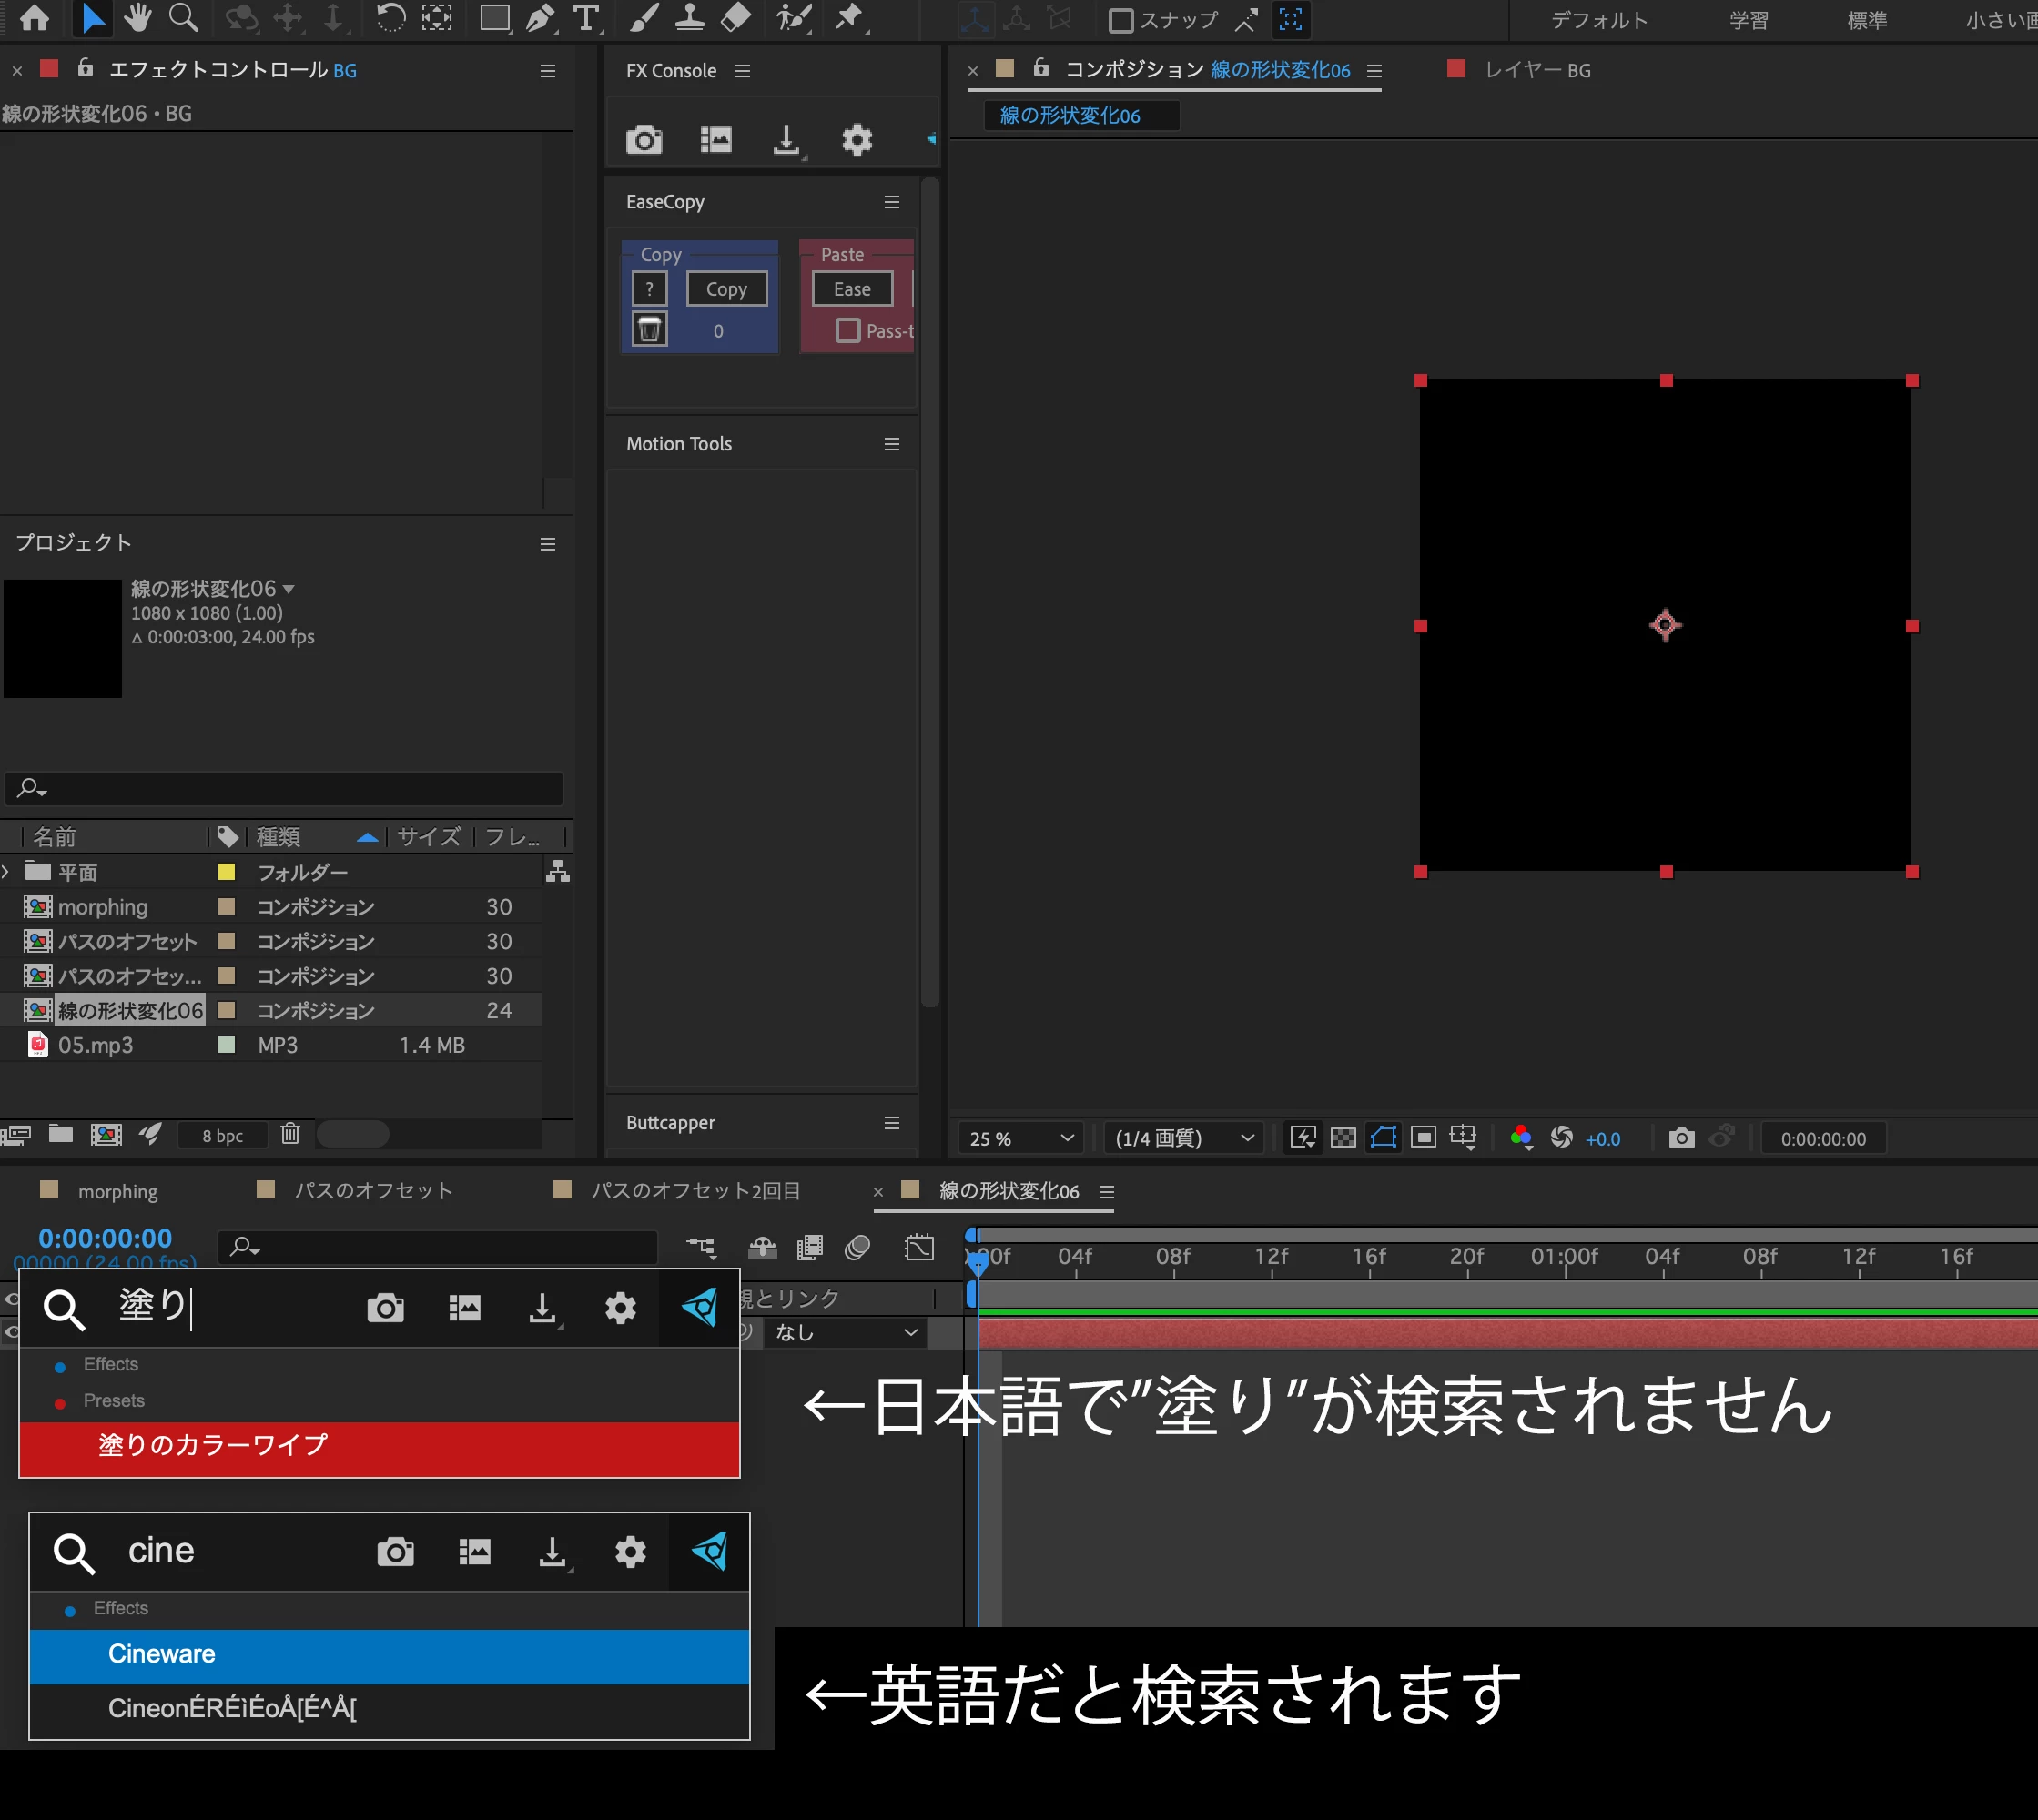Click EaseCopy trash clear icon
Viewport: 2038px width, 1820px height.
click(x=649, y=329)
